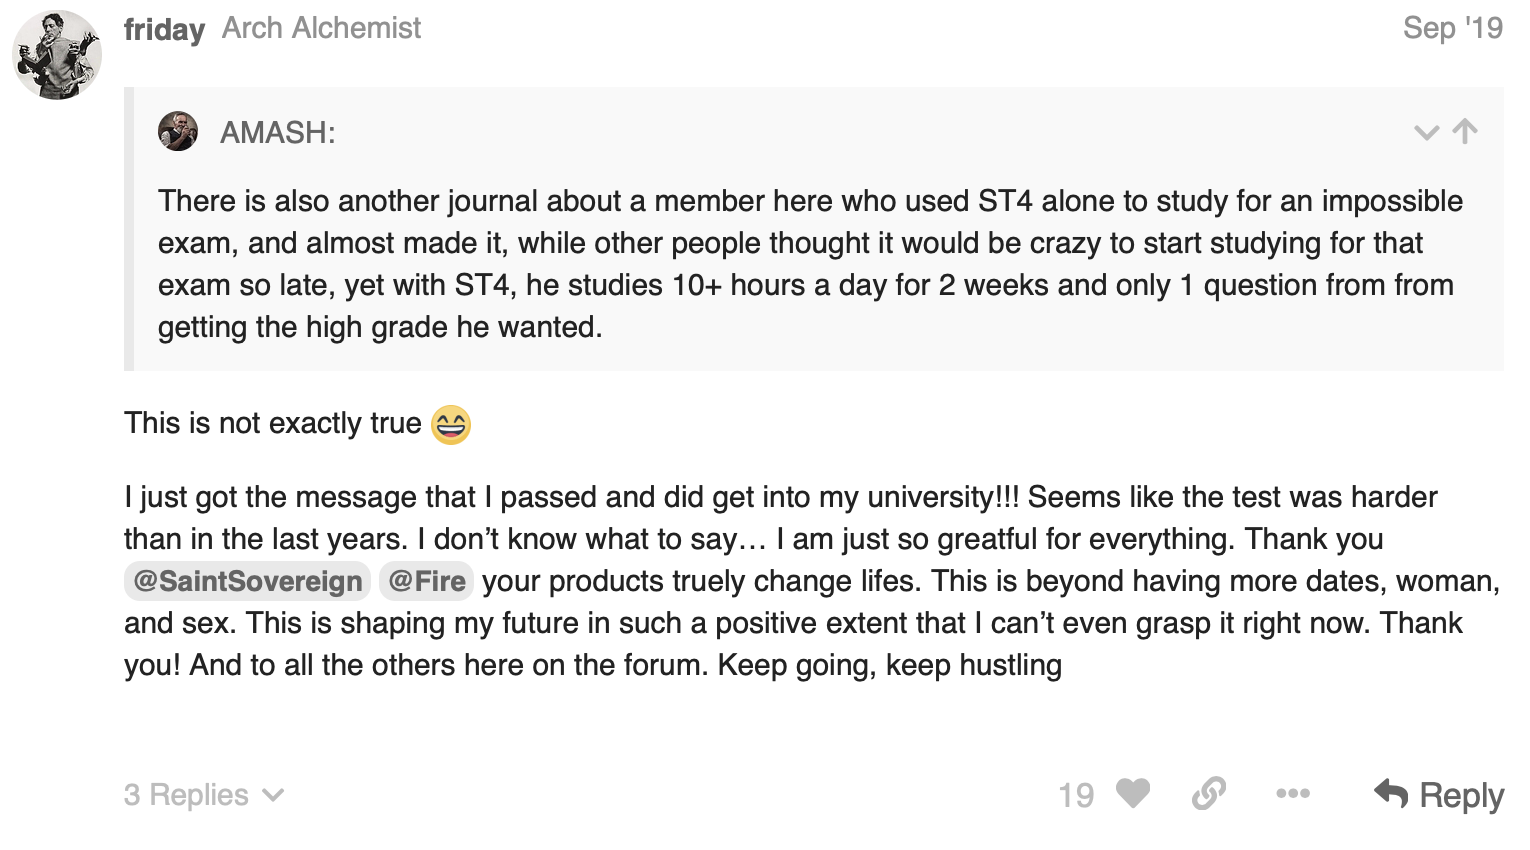Click the Sep '19 post date

pos(1453,28)
